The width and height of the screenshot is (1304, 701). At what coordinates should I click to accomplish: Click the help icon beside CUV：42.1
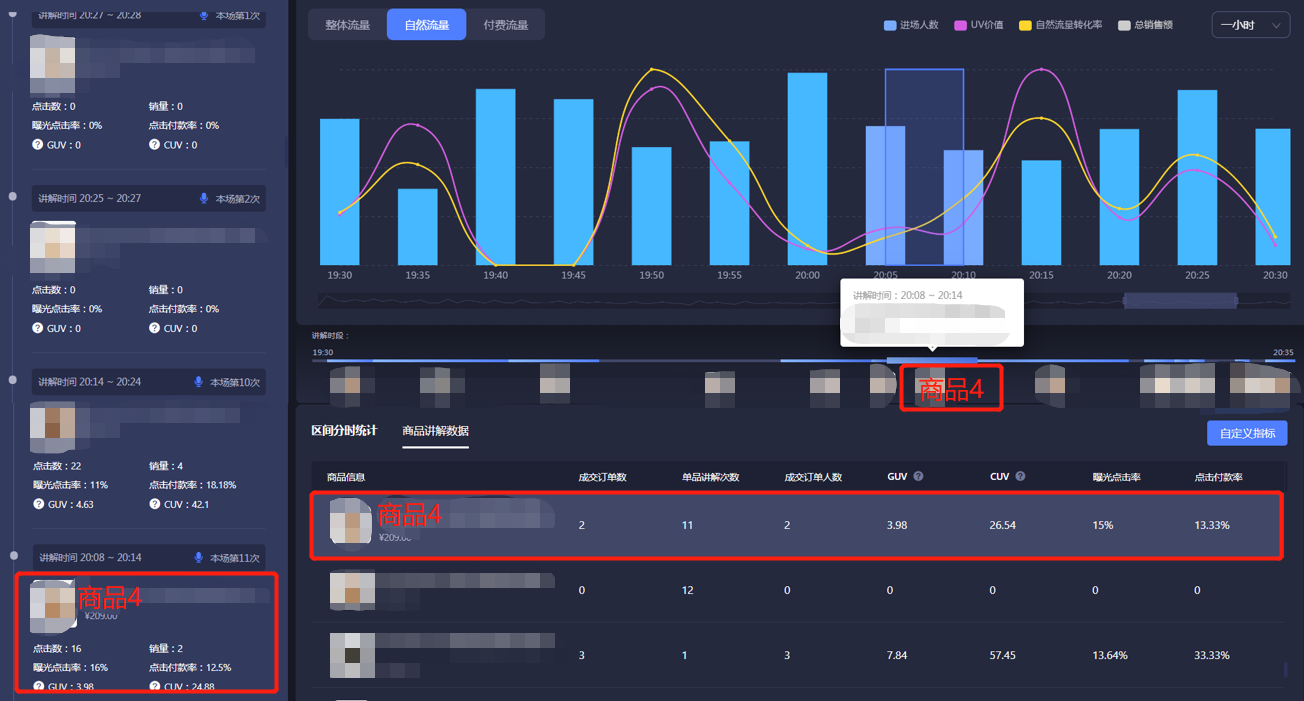[154, 504]
